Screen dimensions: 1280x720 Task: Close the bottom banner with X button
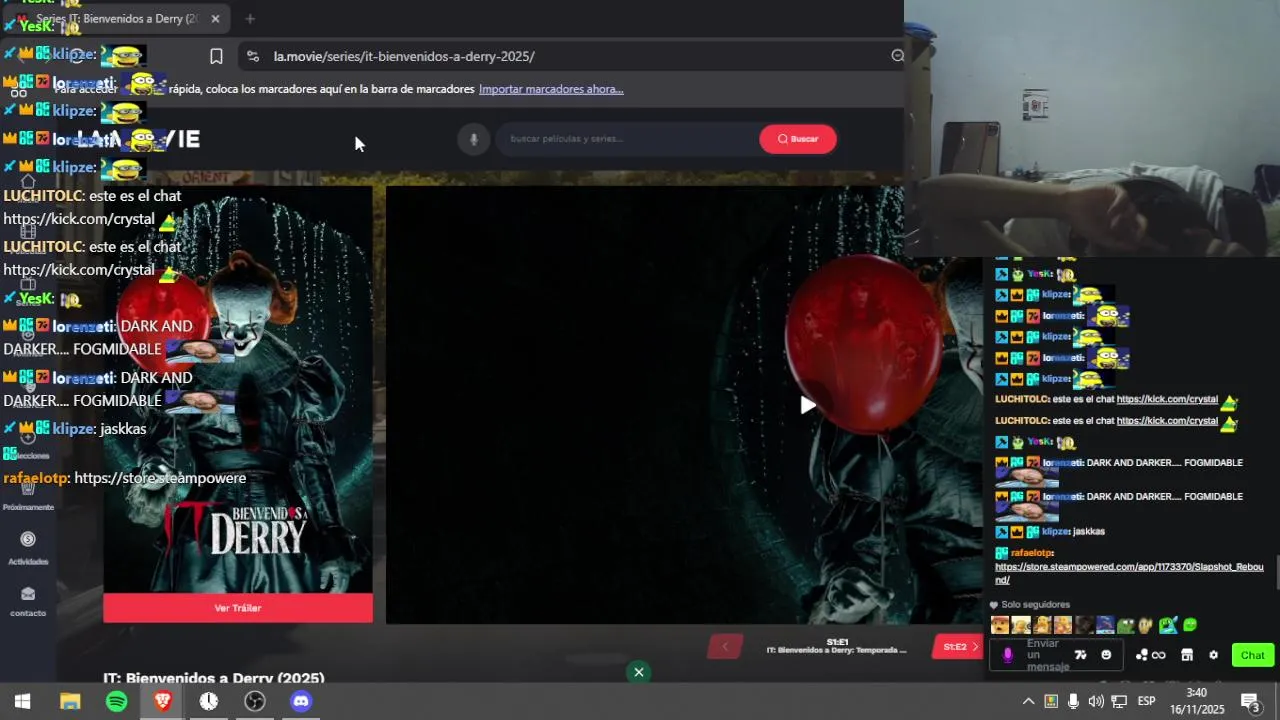click(638, 672)
